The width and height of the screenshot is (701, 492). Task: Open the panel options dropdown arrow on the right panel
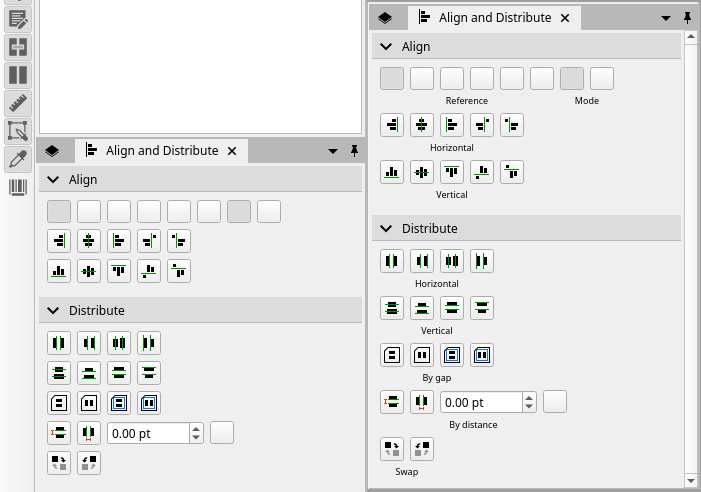point(666,18)
